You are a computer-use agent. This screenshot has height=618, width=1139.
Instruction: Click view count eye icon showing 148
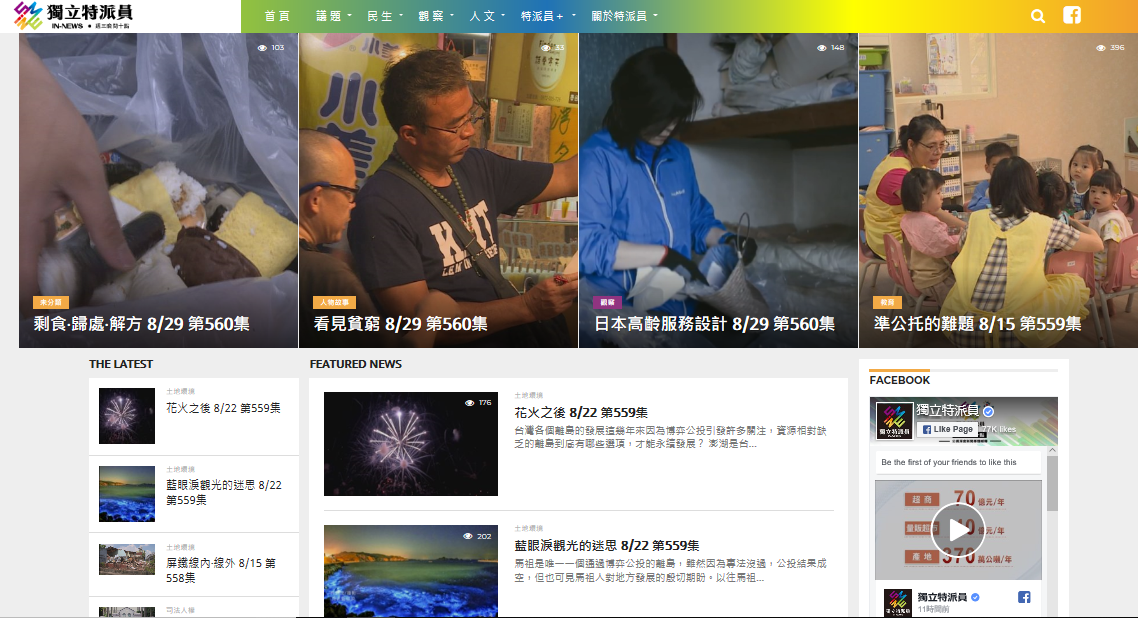(822, 48)
